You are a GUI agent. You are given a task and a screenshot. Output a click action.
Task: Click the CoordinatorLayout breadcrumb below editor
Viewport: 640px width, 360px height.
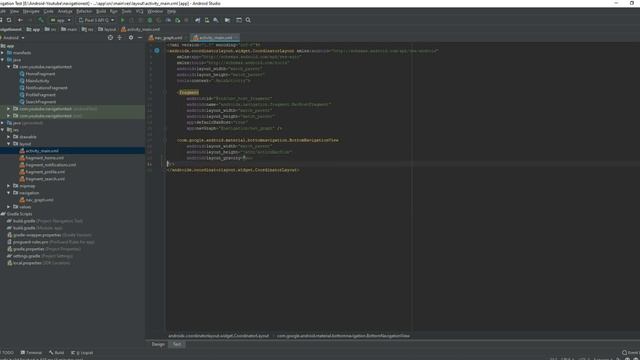(x=218, y=336)
